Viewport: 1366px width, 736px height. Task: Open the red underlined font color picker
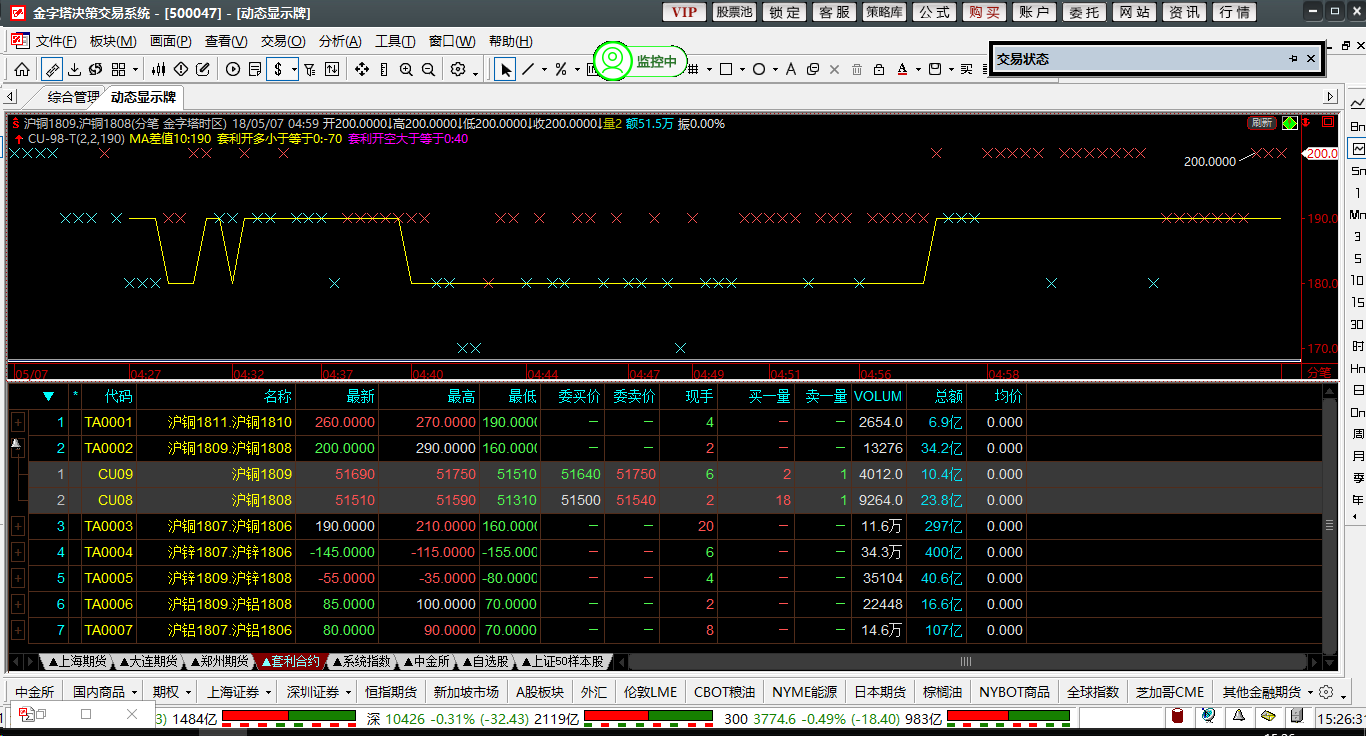[x=904, y=69]
